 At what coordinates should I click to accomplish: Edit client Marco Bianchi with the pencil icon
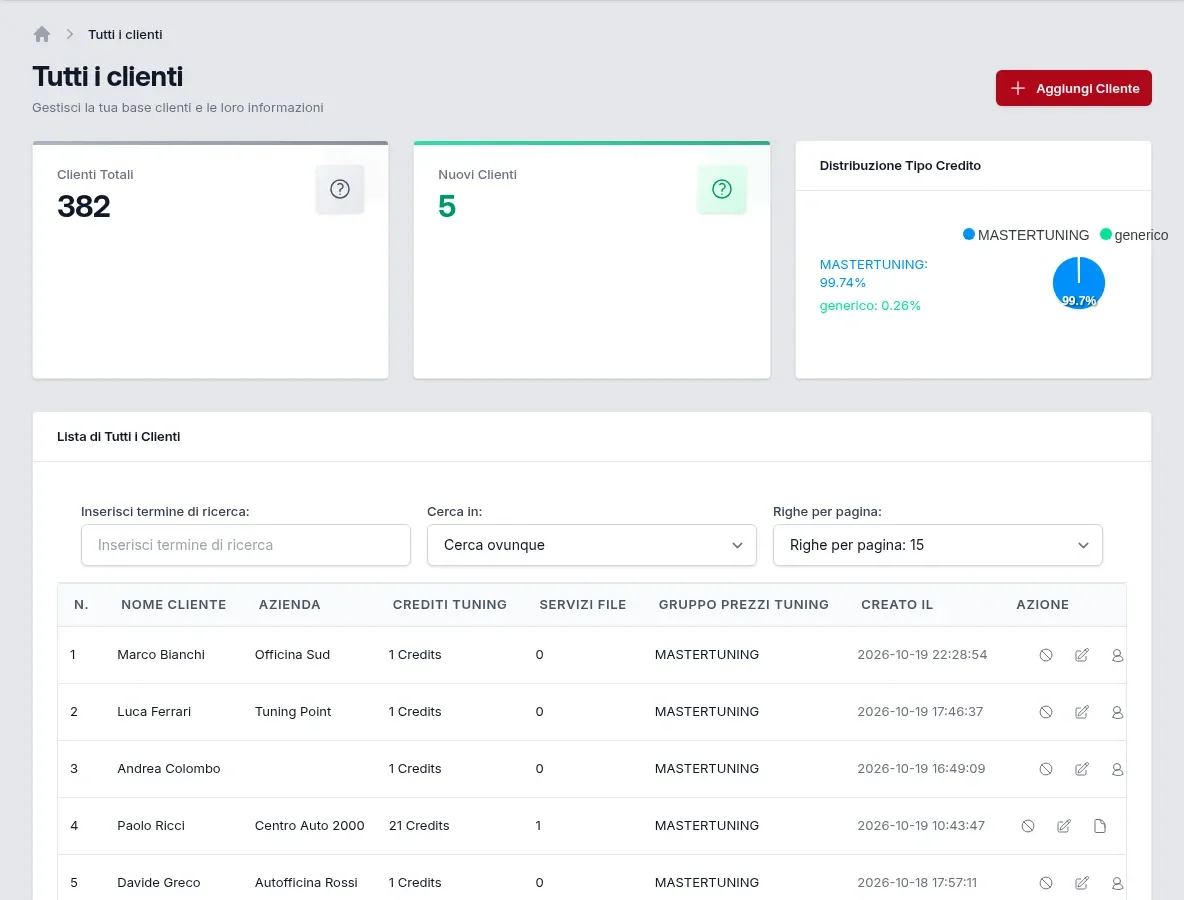point(1082,655)
